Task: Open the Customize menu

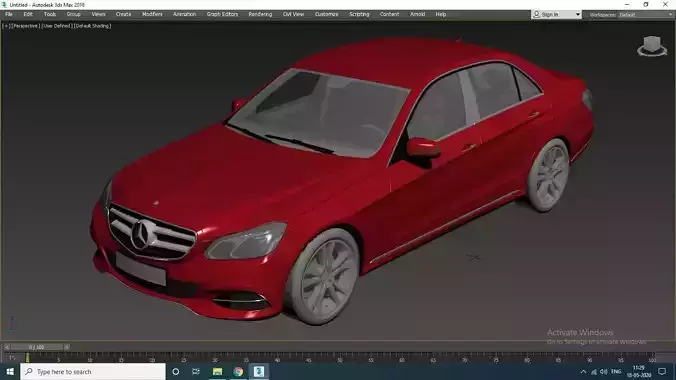Action: [x=326, y=14]
